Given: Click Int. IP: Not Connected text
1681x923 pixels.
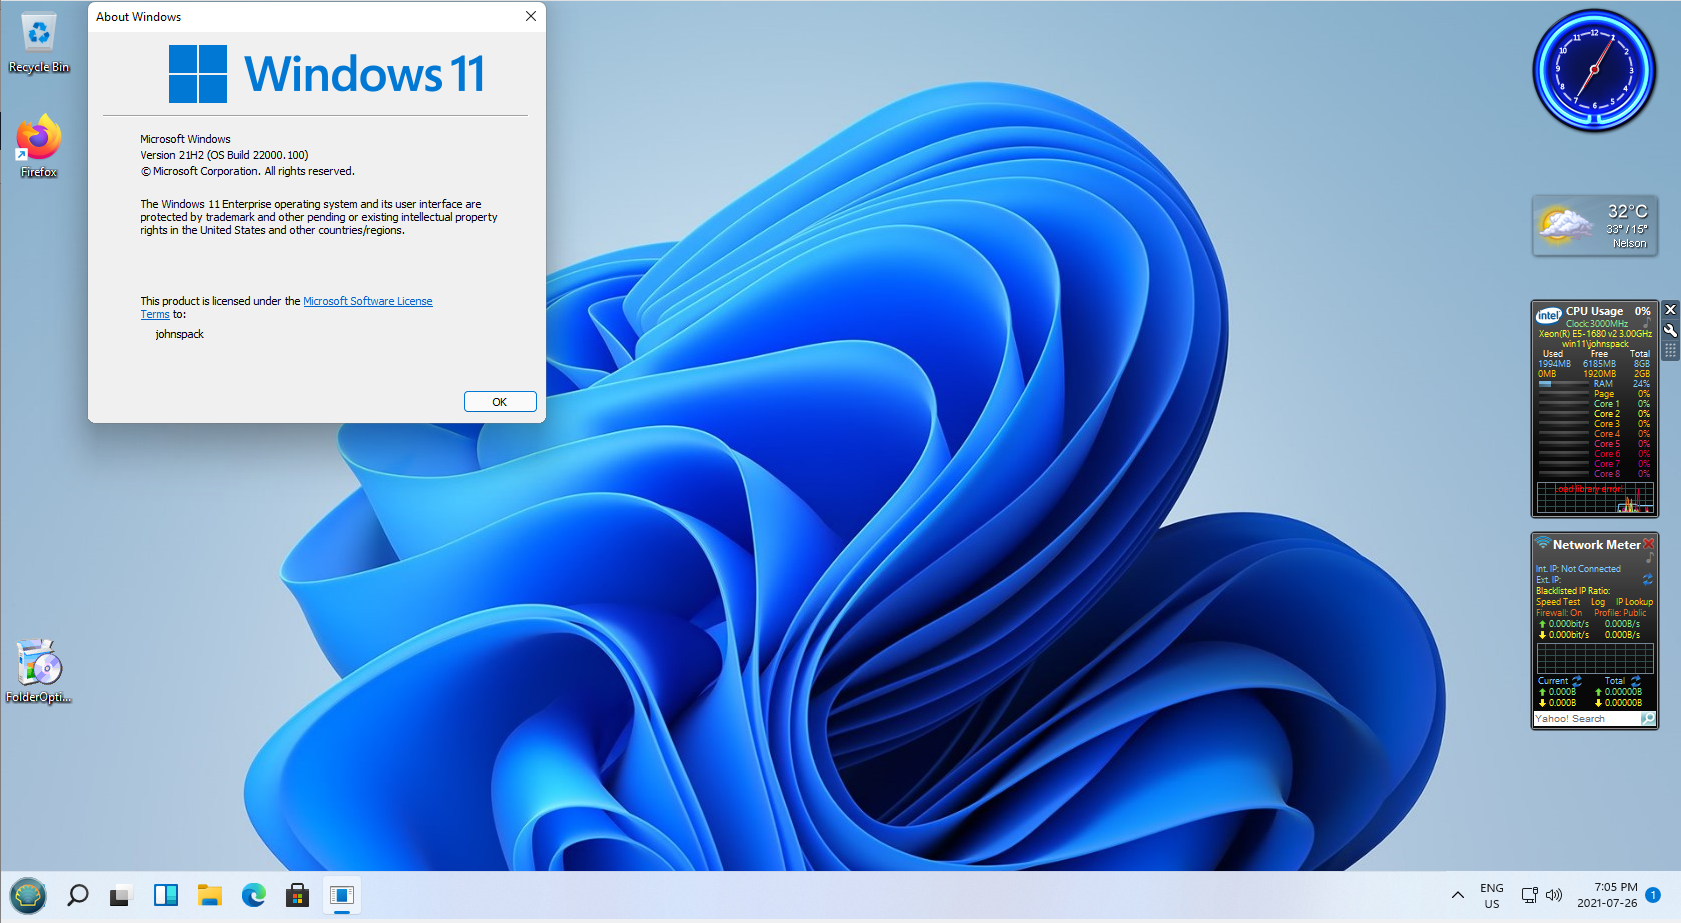Looking at the screenshot, I should (1578, 569).
